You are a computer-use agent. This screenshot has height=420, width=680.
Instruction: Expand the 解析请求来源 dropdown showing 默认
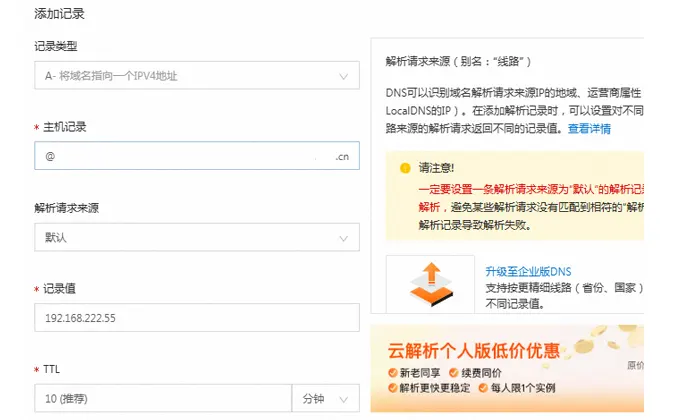(196, 238)
